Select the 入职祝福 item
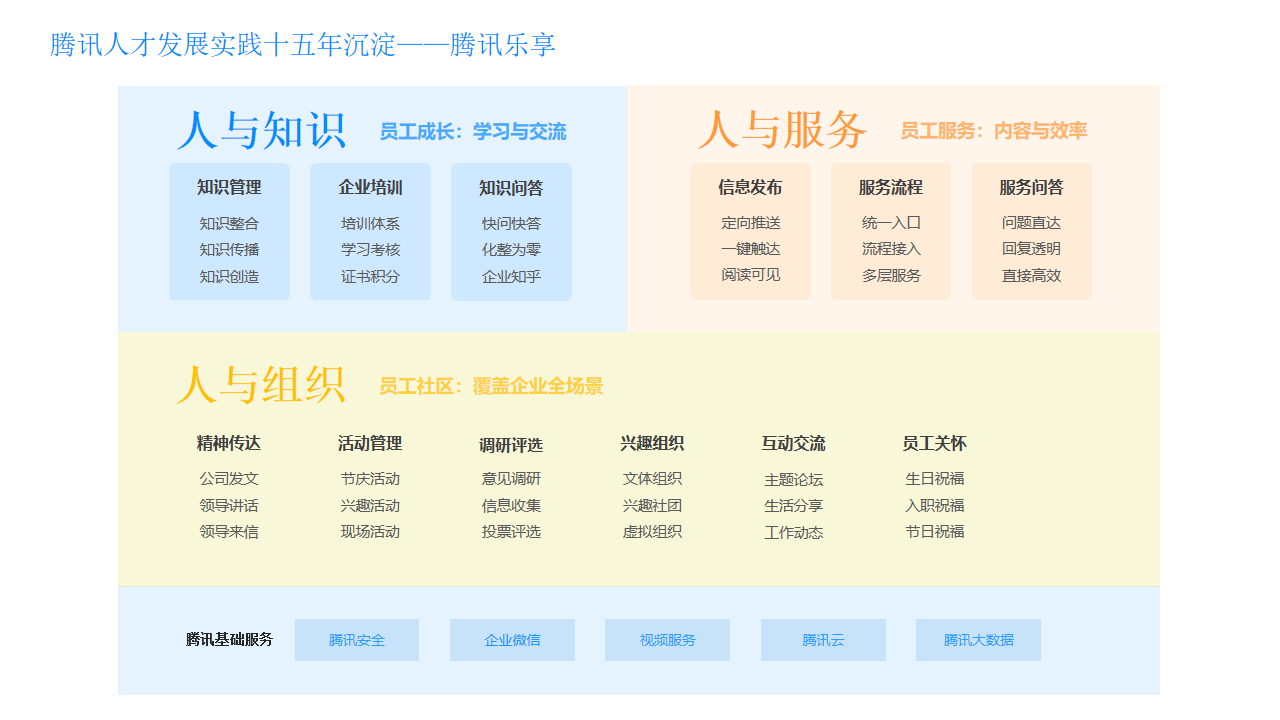1280x720 pixels. pos(934,505)
